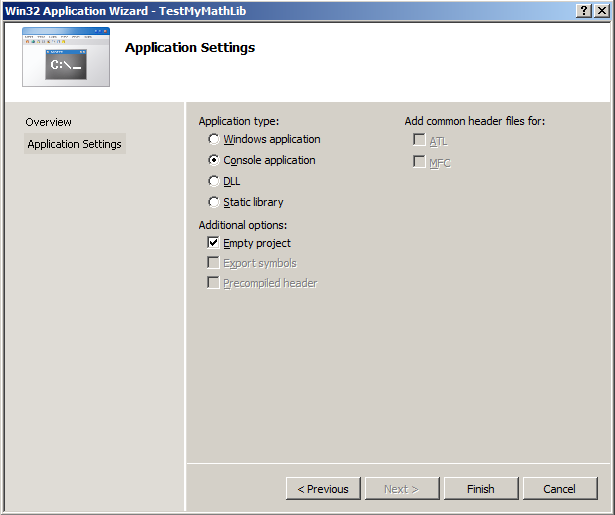Choose the Static library option

(214, 203)
